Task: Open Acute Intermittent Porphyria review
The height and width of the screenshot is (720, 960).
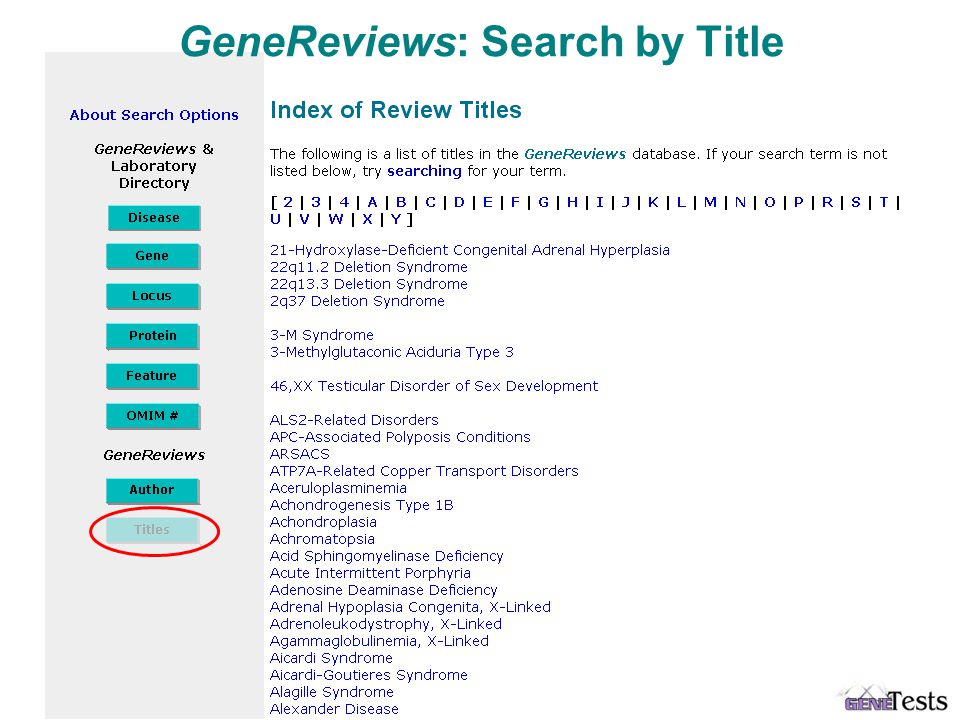Action: pyautogui.click(x=370, y=573)
